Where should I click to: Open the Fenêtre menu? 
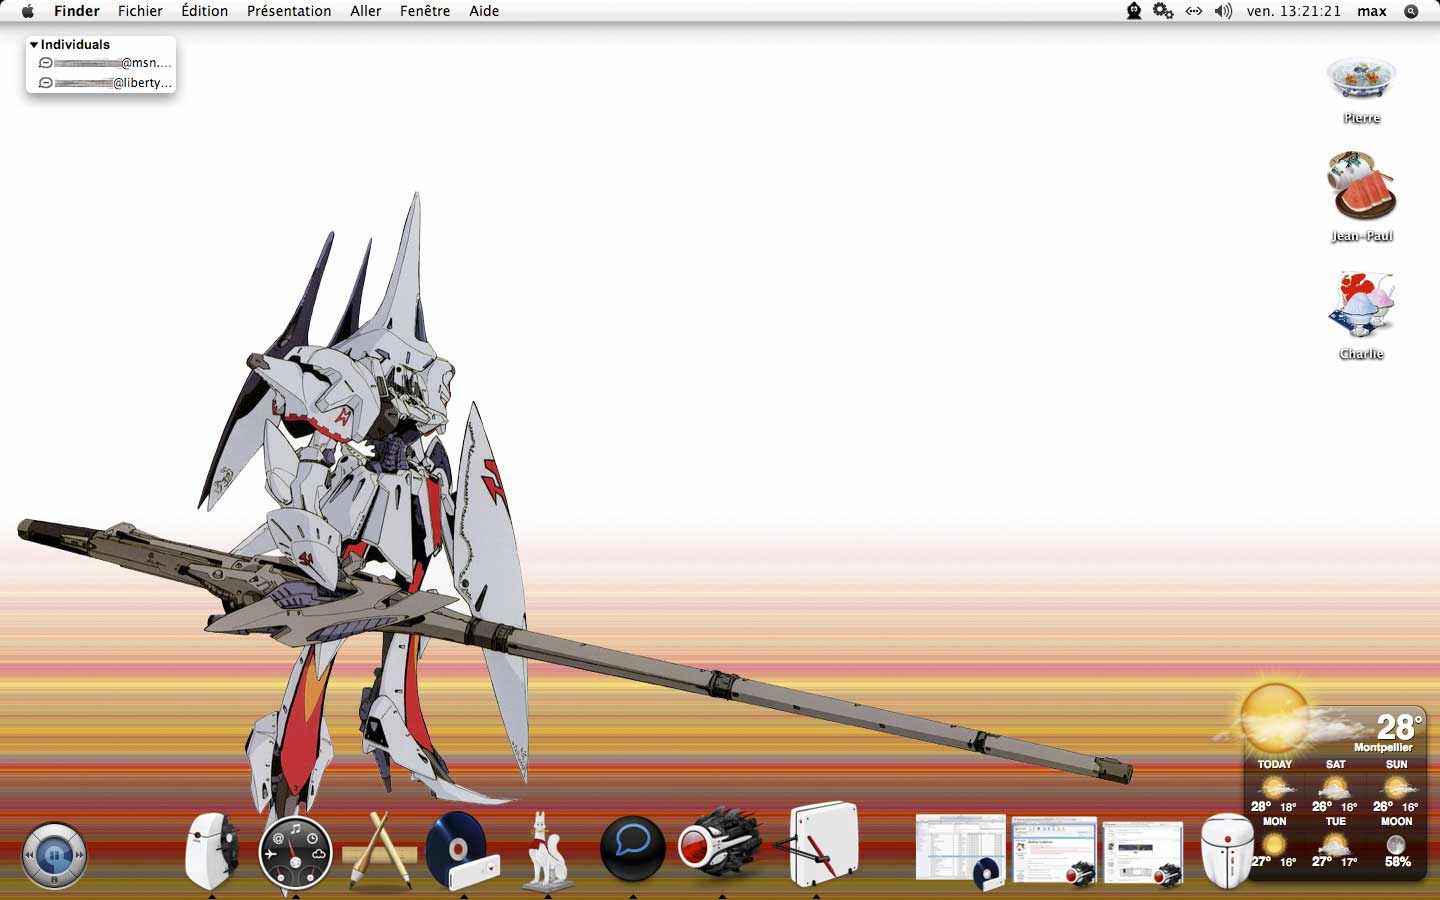click(x=425, y=11)
